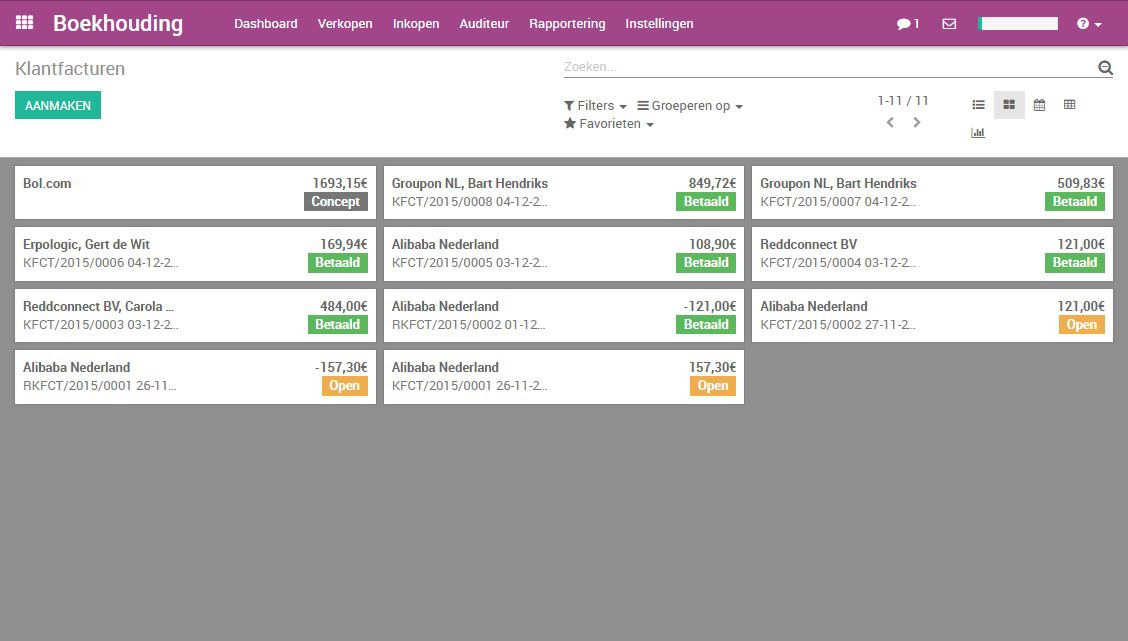Go to the Rapportering menu
Viewport: 1128px width, 641px height.
point(567,23)
